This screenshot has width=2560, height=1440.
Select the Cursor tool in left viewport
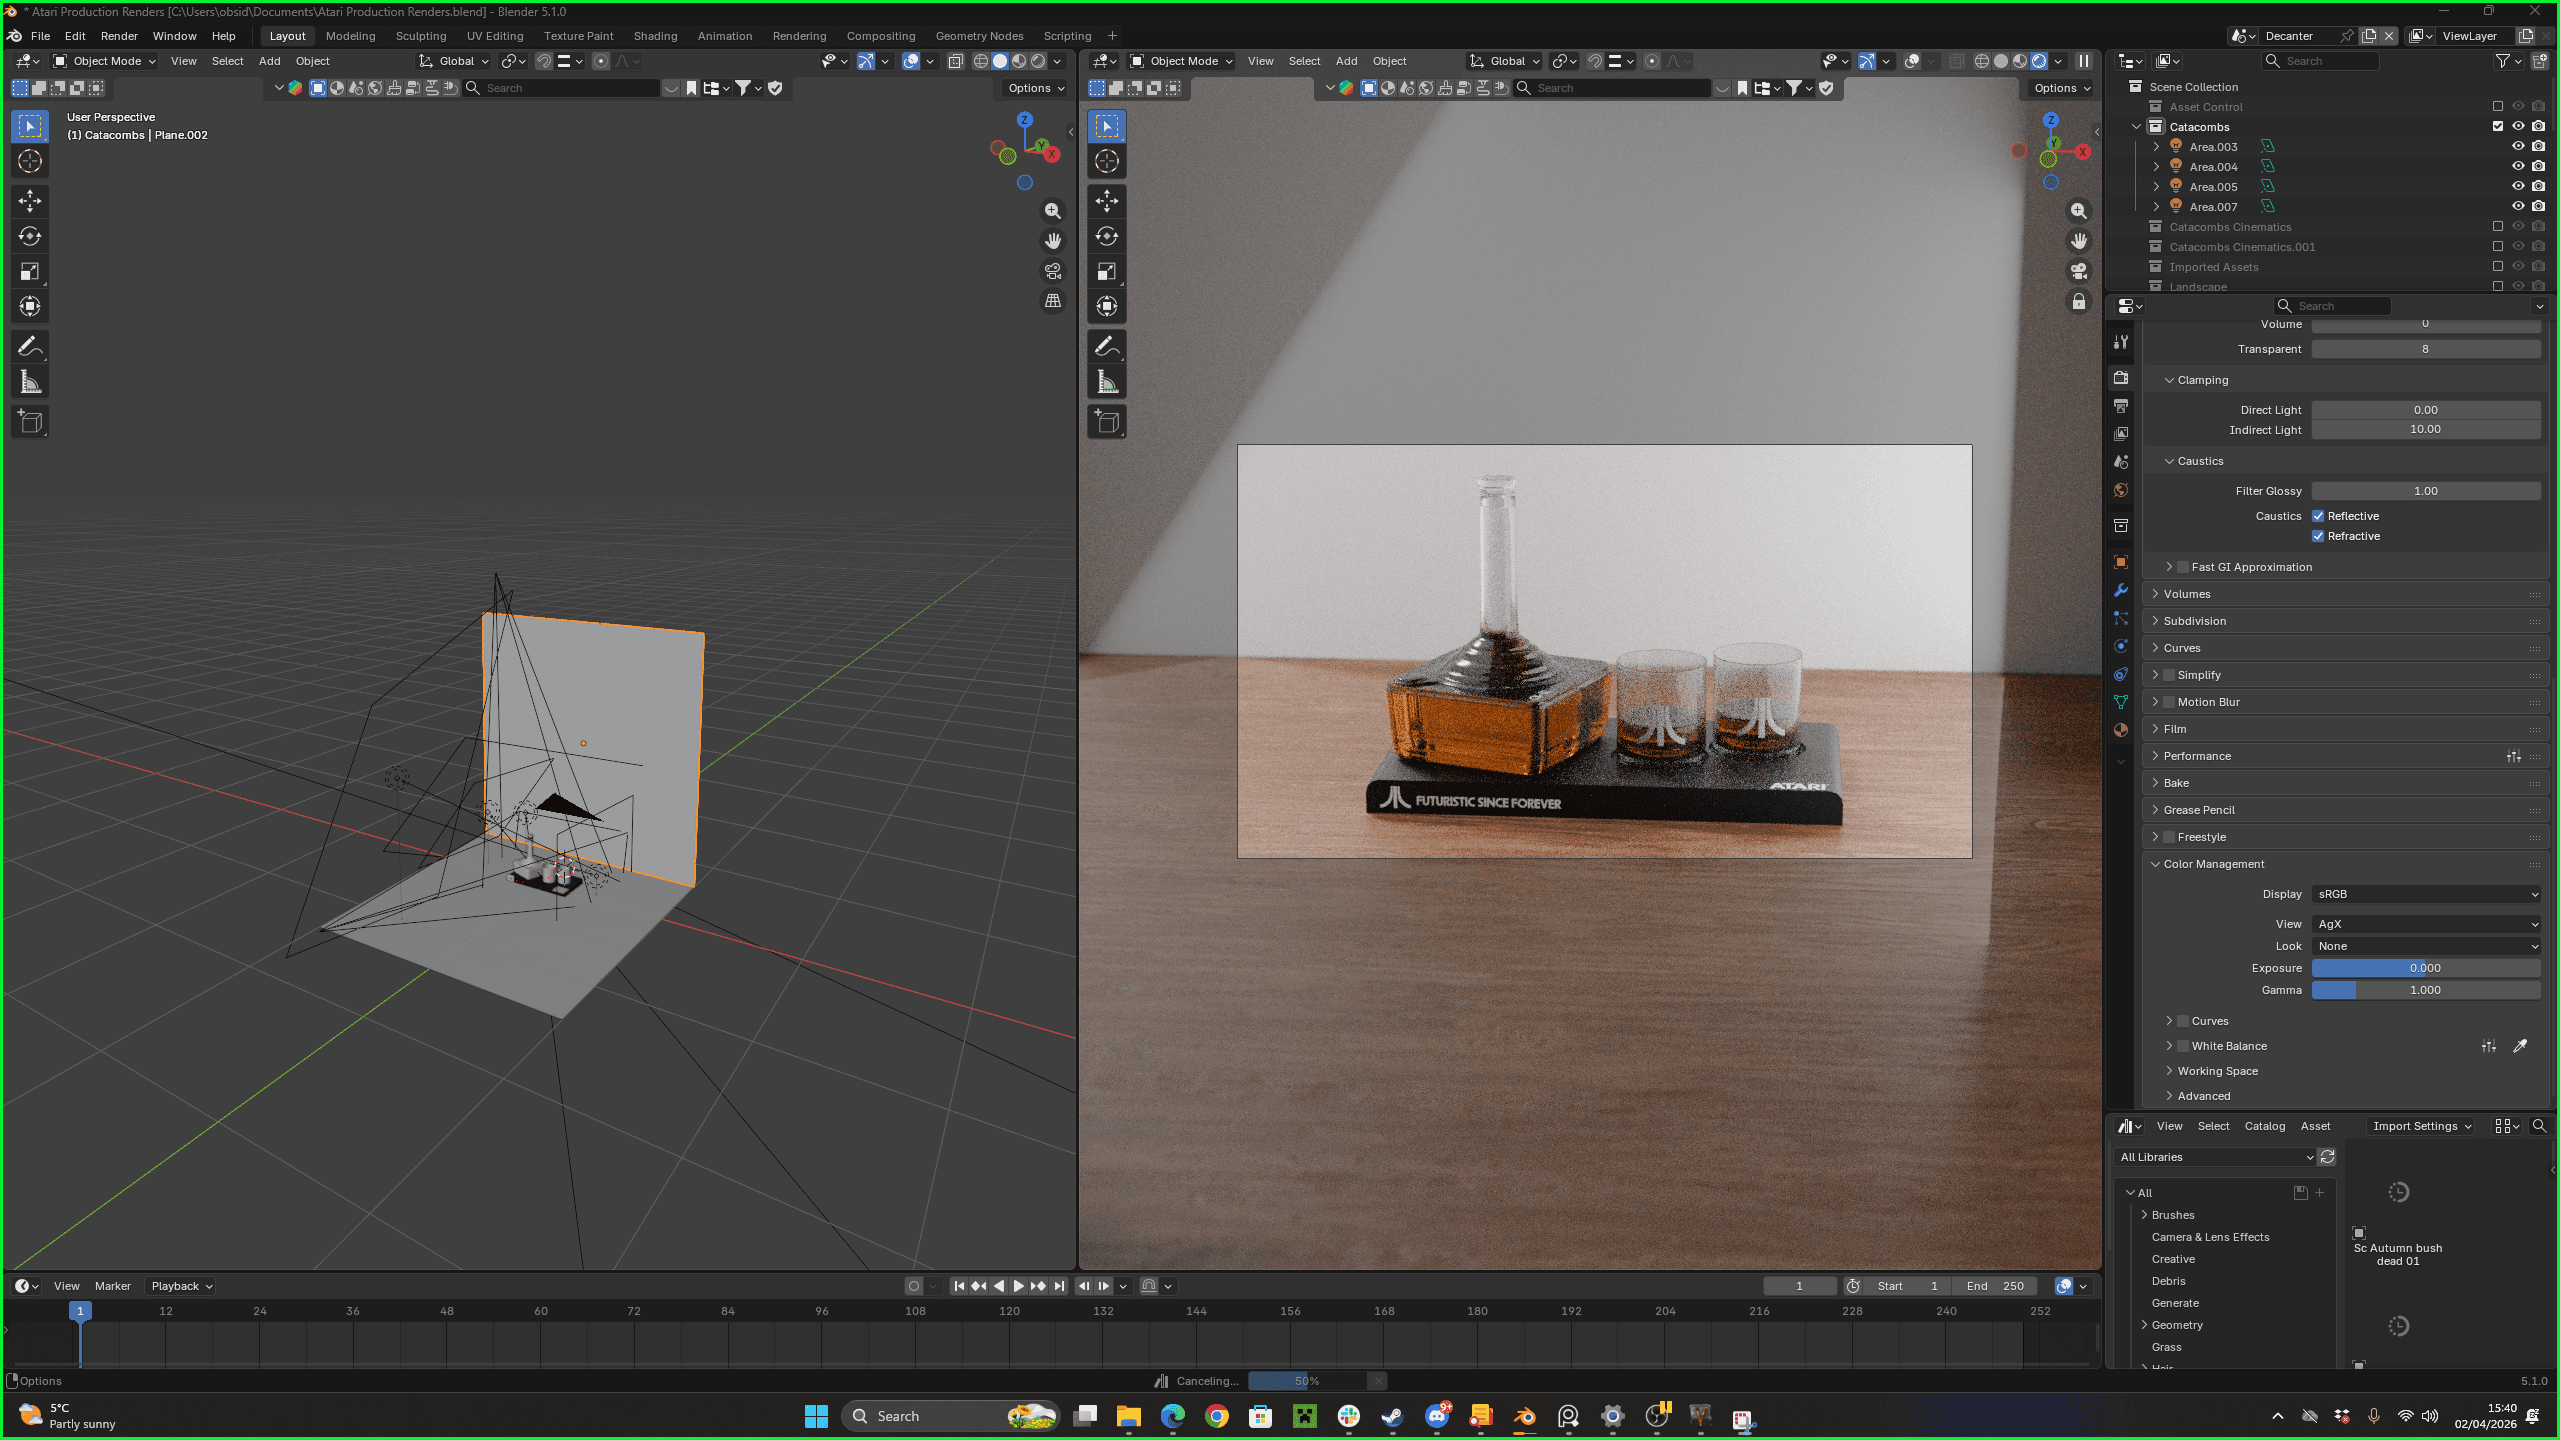[x=30, y=161]
